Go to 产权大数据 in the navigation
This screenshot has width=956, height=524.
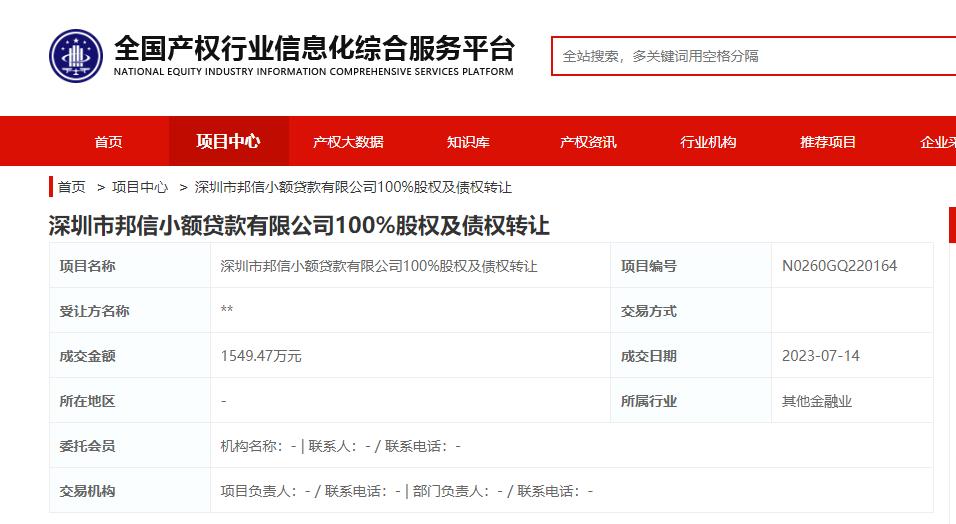click(348, 142)
